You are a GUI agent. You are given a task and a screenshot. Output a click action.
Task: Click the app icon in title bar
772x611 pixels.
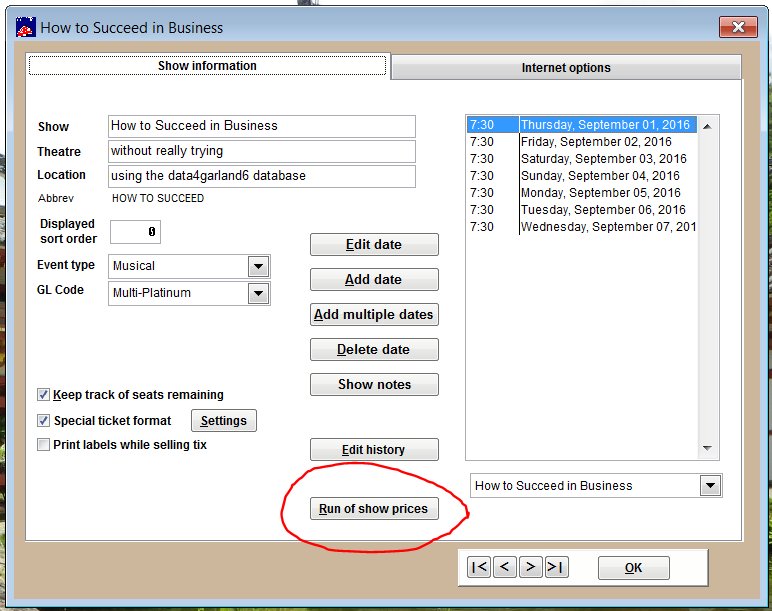click(26, 27)
